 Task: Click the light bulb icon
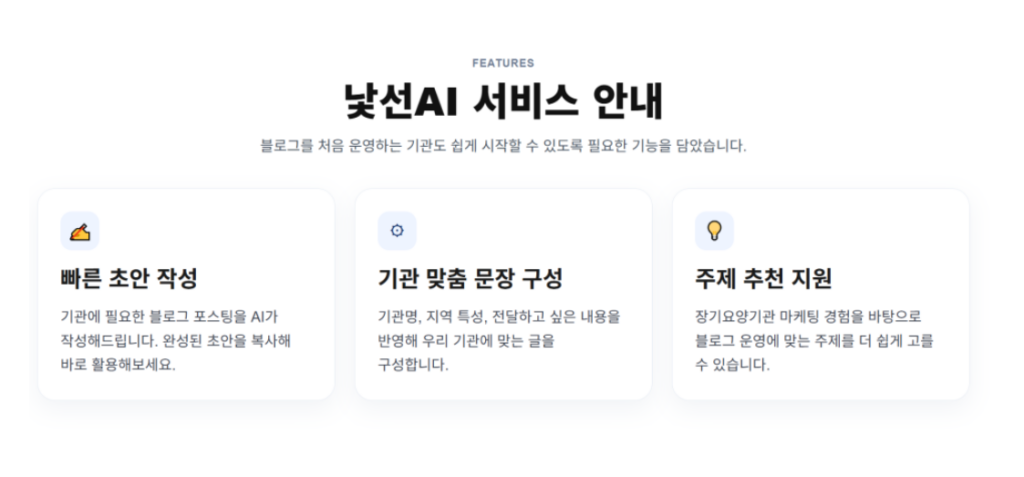click(714, 231)
